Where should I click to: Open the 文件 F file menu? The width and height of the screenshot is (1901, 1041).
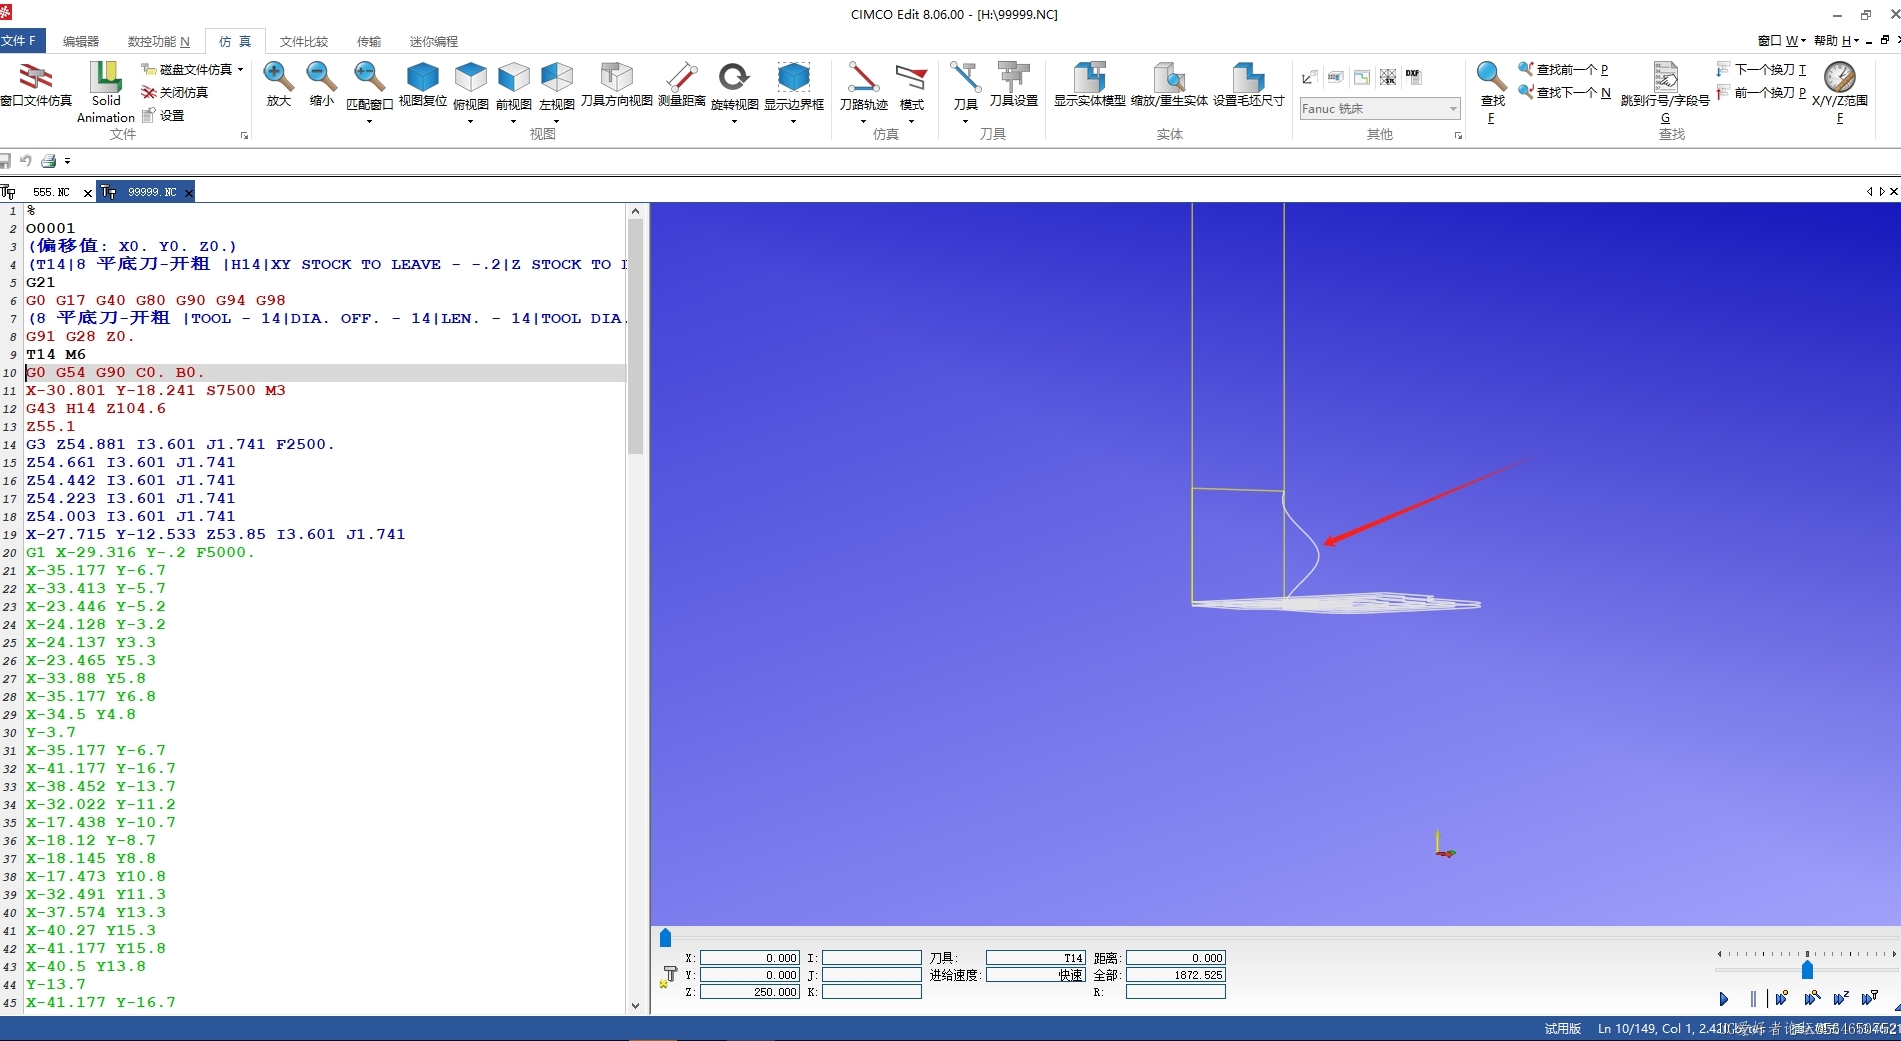[x=20, y=41]
